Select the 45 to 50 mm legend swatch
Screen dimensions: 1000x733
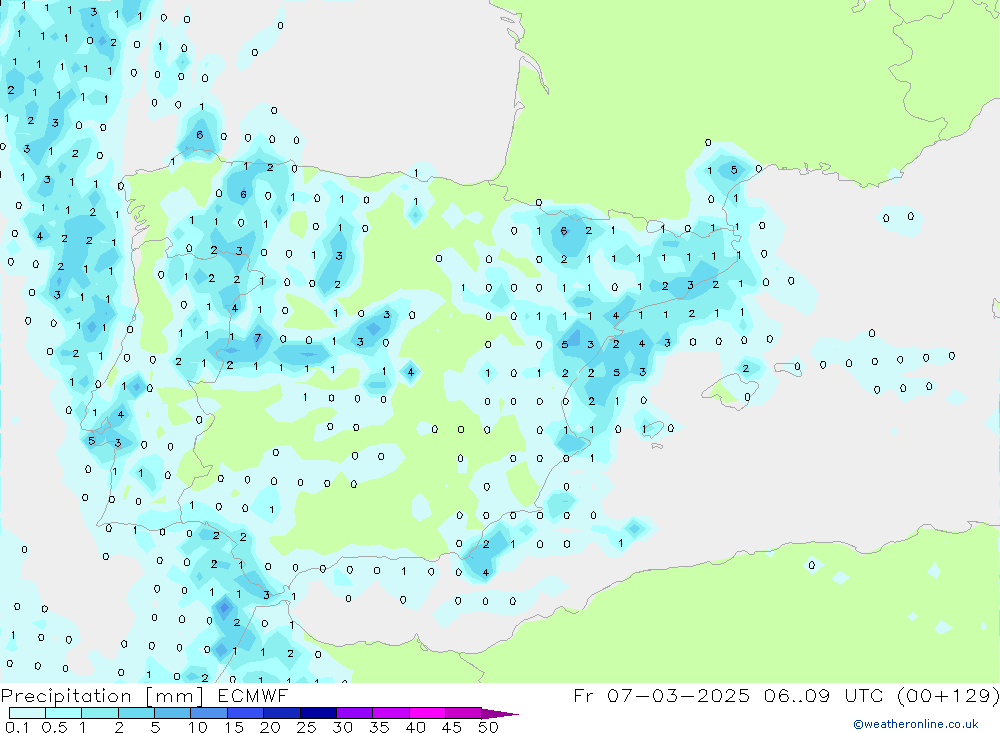pos(464,713)
